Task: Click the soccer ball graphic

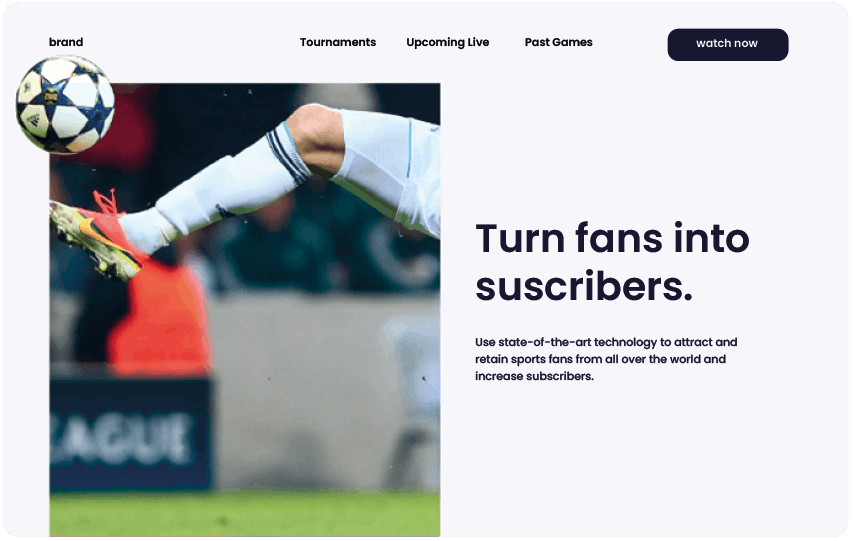Action: pyautogui.click(x=65, y=104)
